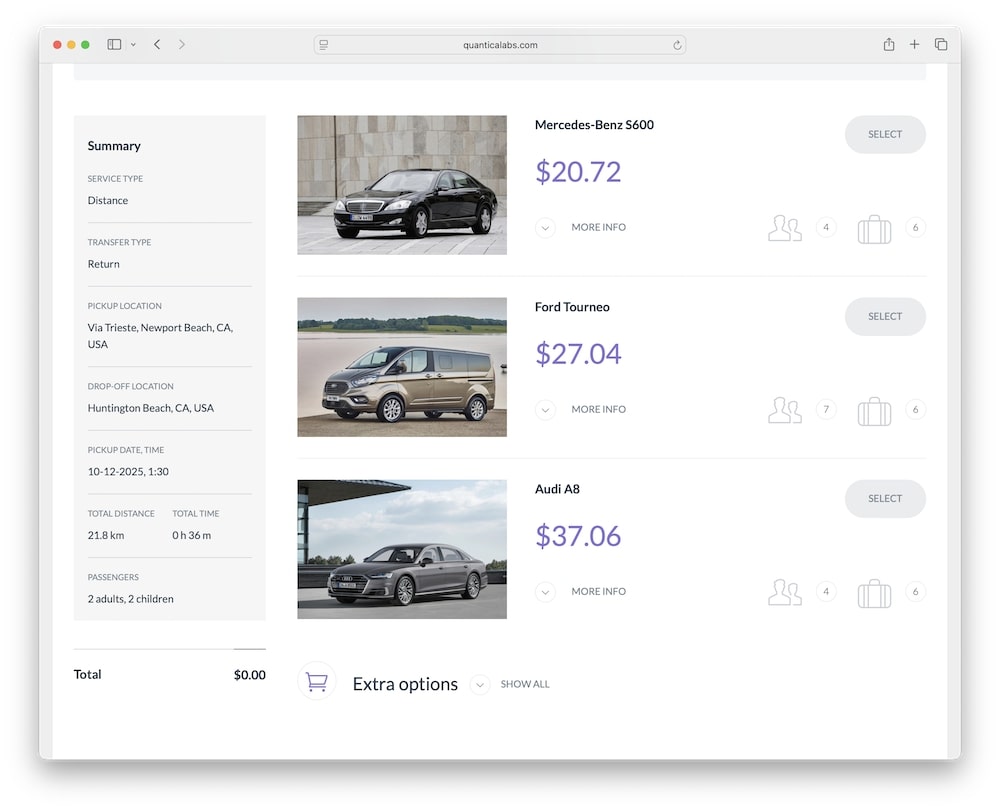Click the Mercedes-Benz S600 title

[x=594, y=125]
